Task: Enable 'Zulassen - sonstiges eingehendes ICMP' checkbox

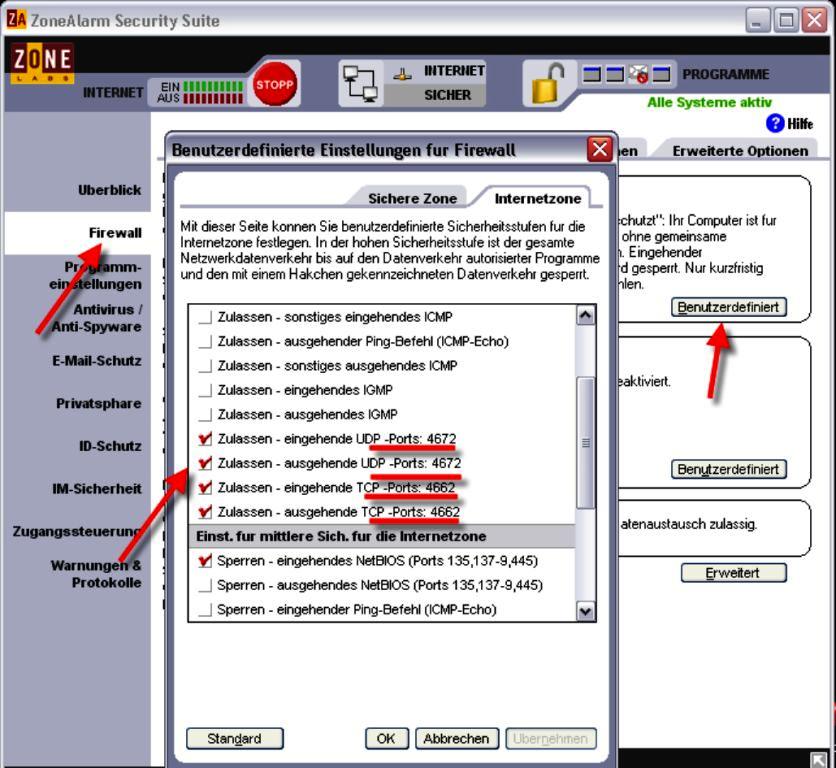Action: pyautogui.click(x=205, y=317)
